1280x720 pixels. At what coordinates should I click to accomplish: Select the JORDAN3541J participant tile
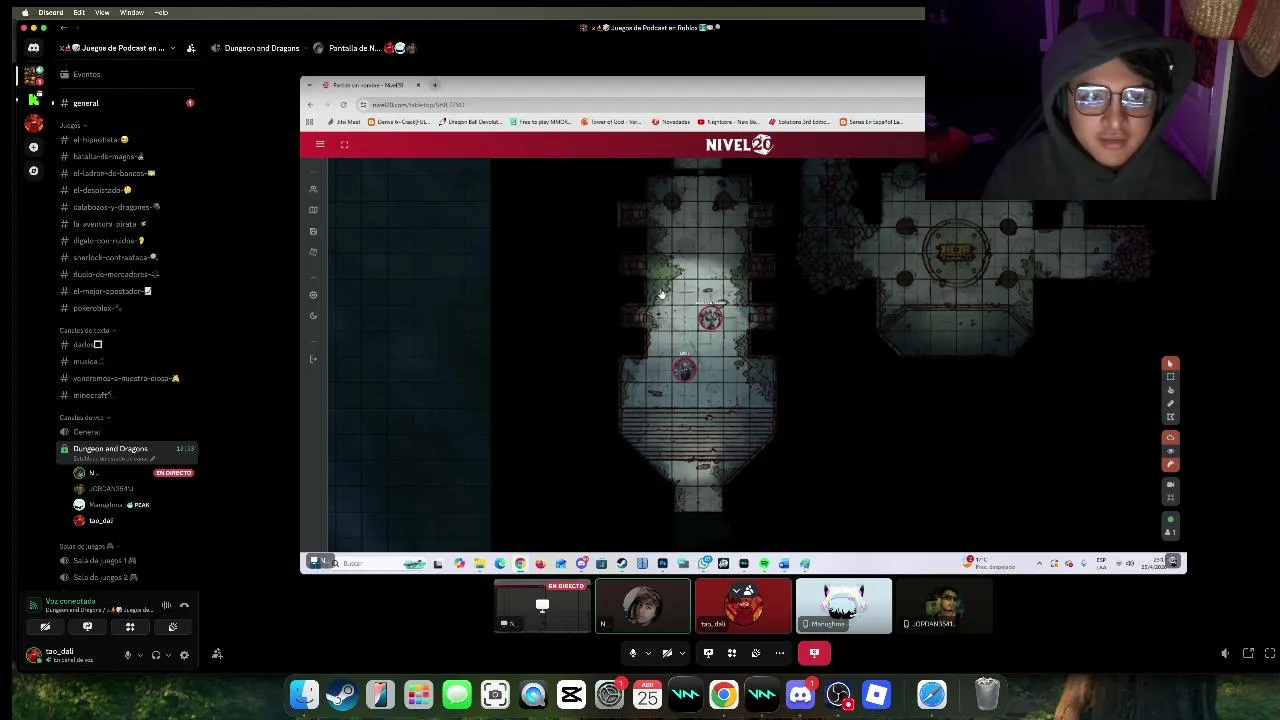(944, 606)
